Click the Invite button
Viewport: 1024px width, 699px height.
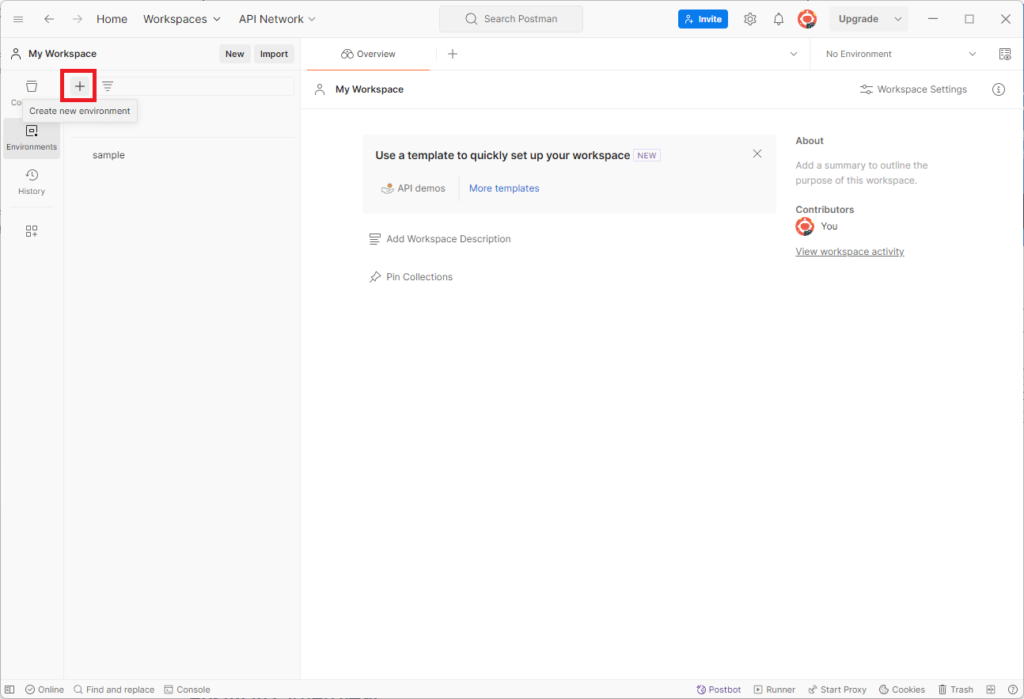(x=703, y=19)
